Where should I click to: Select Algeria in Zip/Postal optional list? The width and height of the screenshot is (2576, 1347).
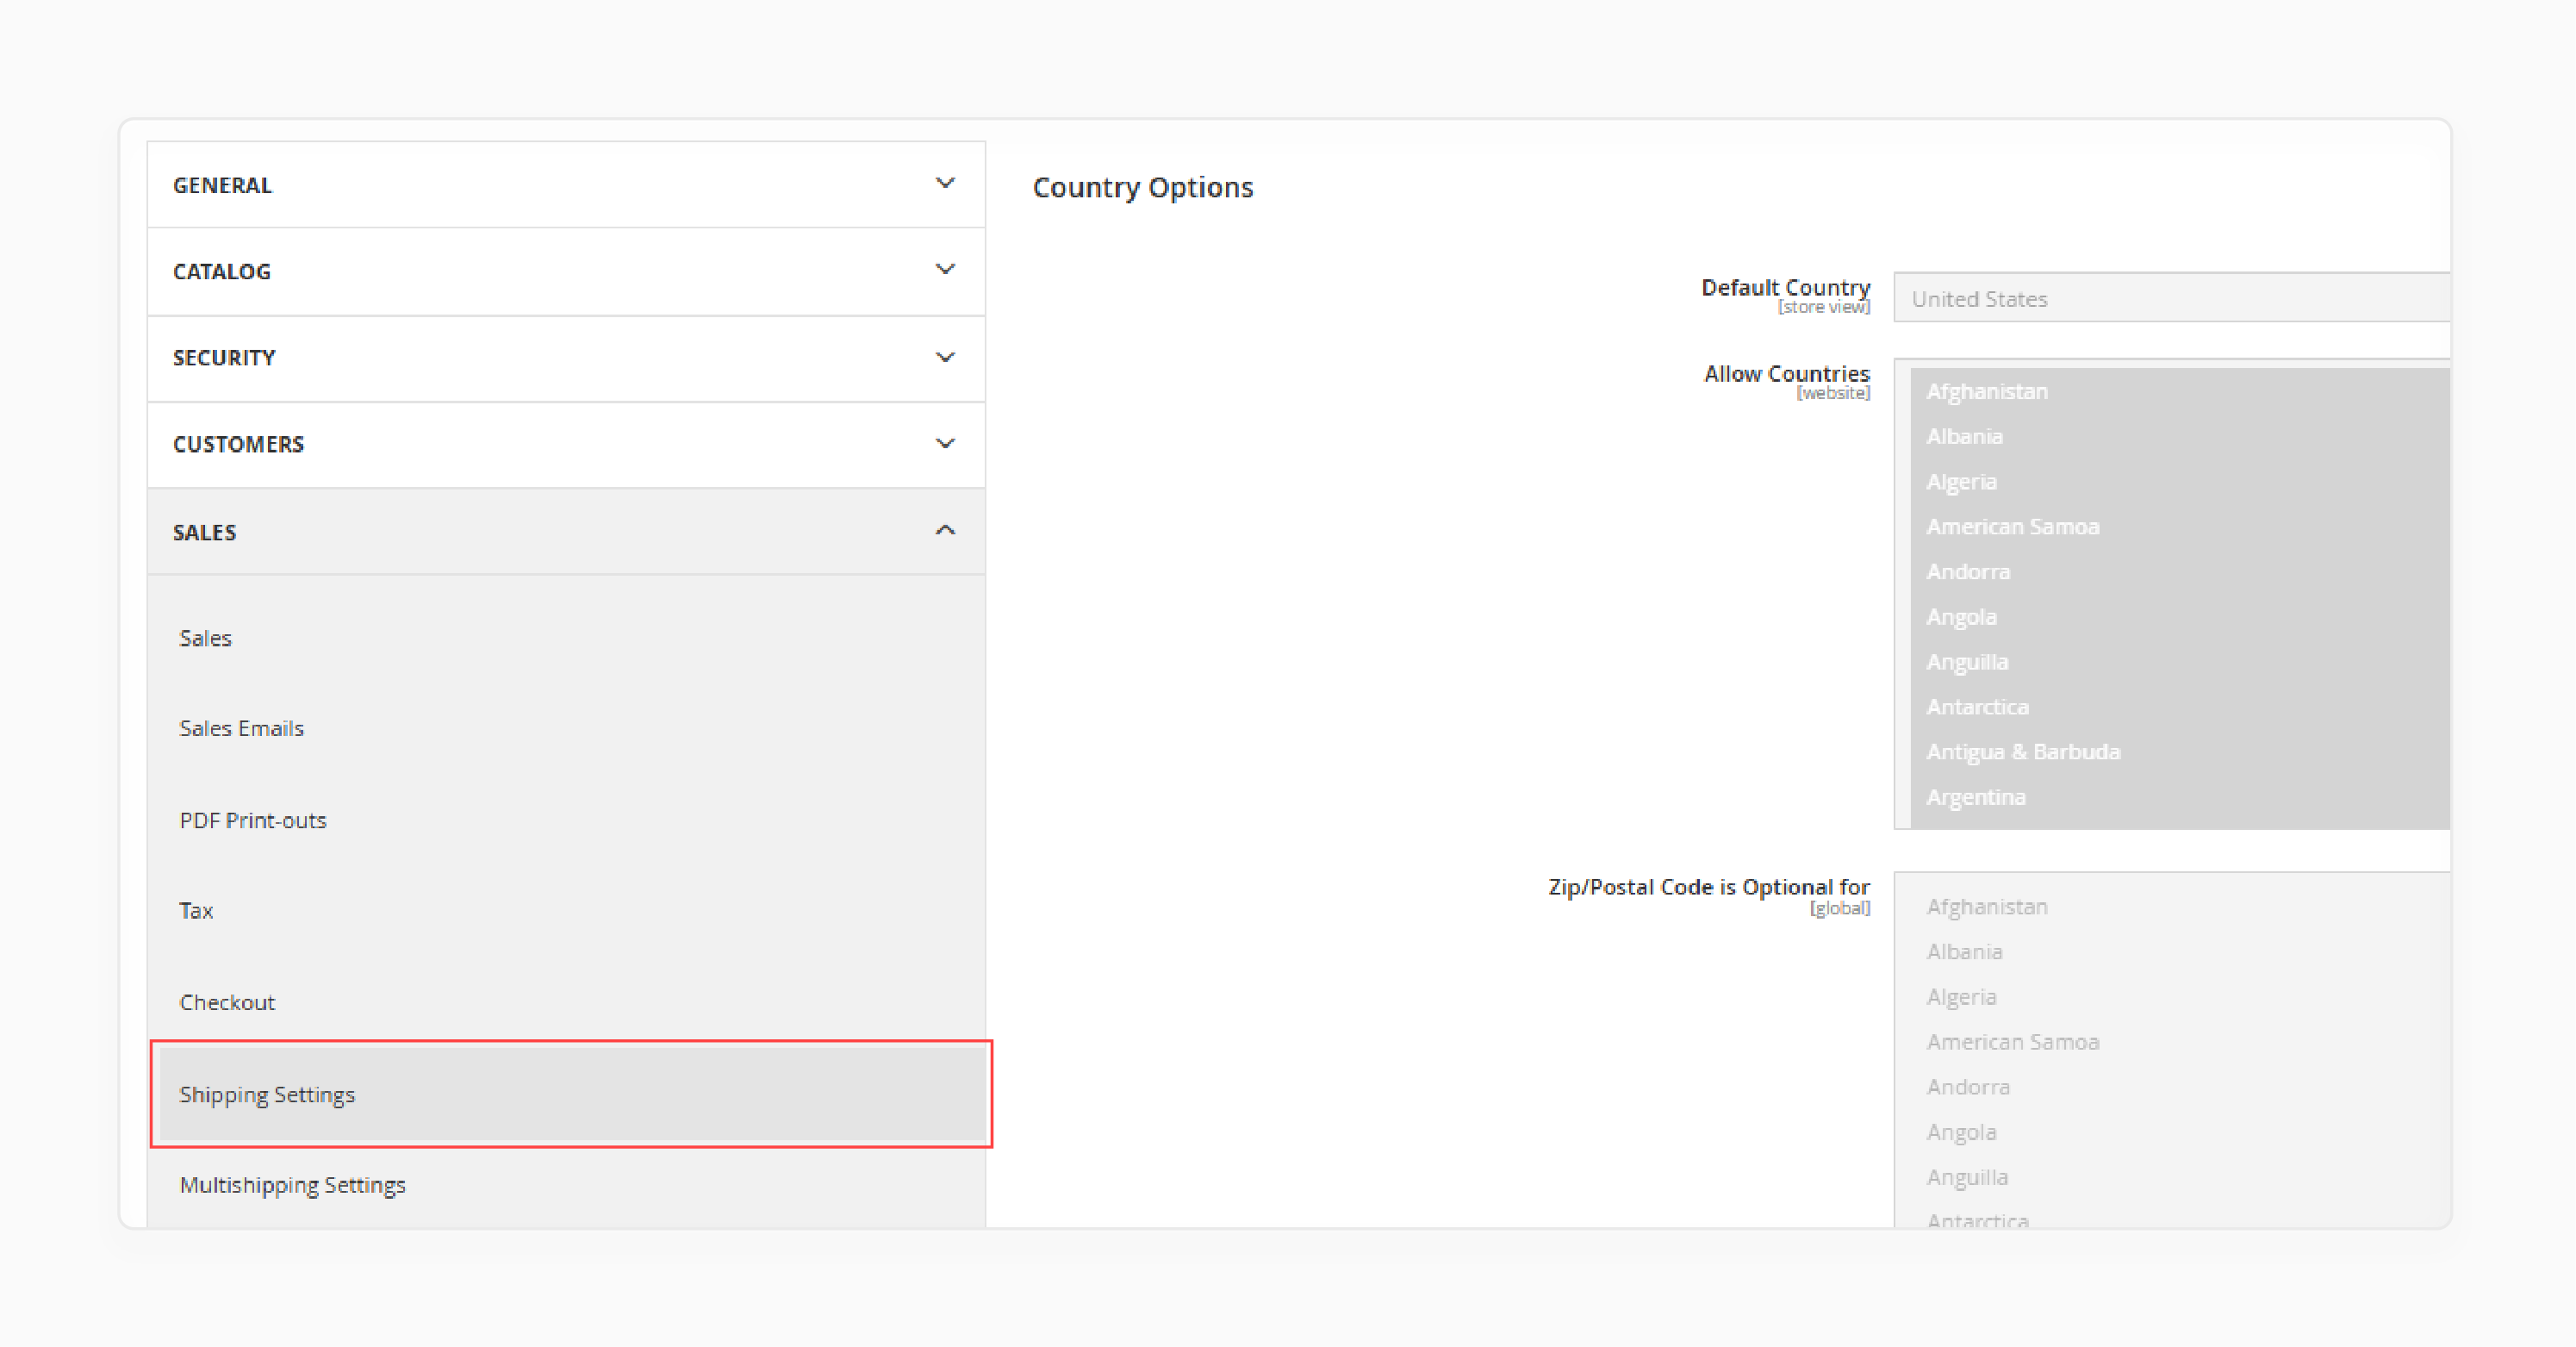point(2180,996)
